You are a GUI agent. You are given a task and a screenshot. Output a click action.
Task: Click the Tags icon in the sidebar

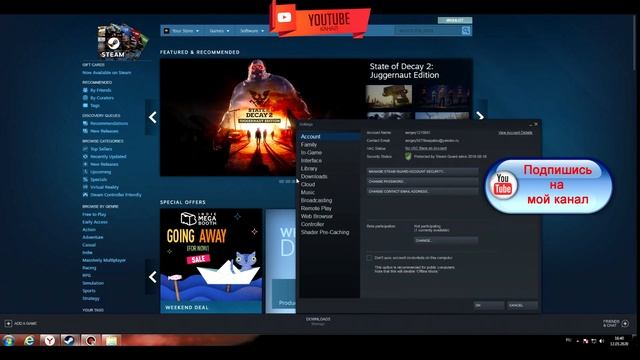coord(85,105)
